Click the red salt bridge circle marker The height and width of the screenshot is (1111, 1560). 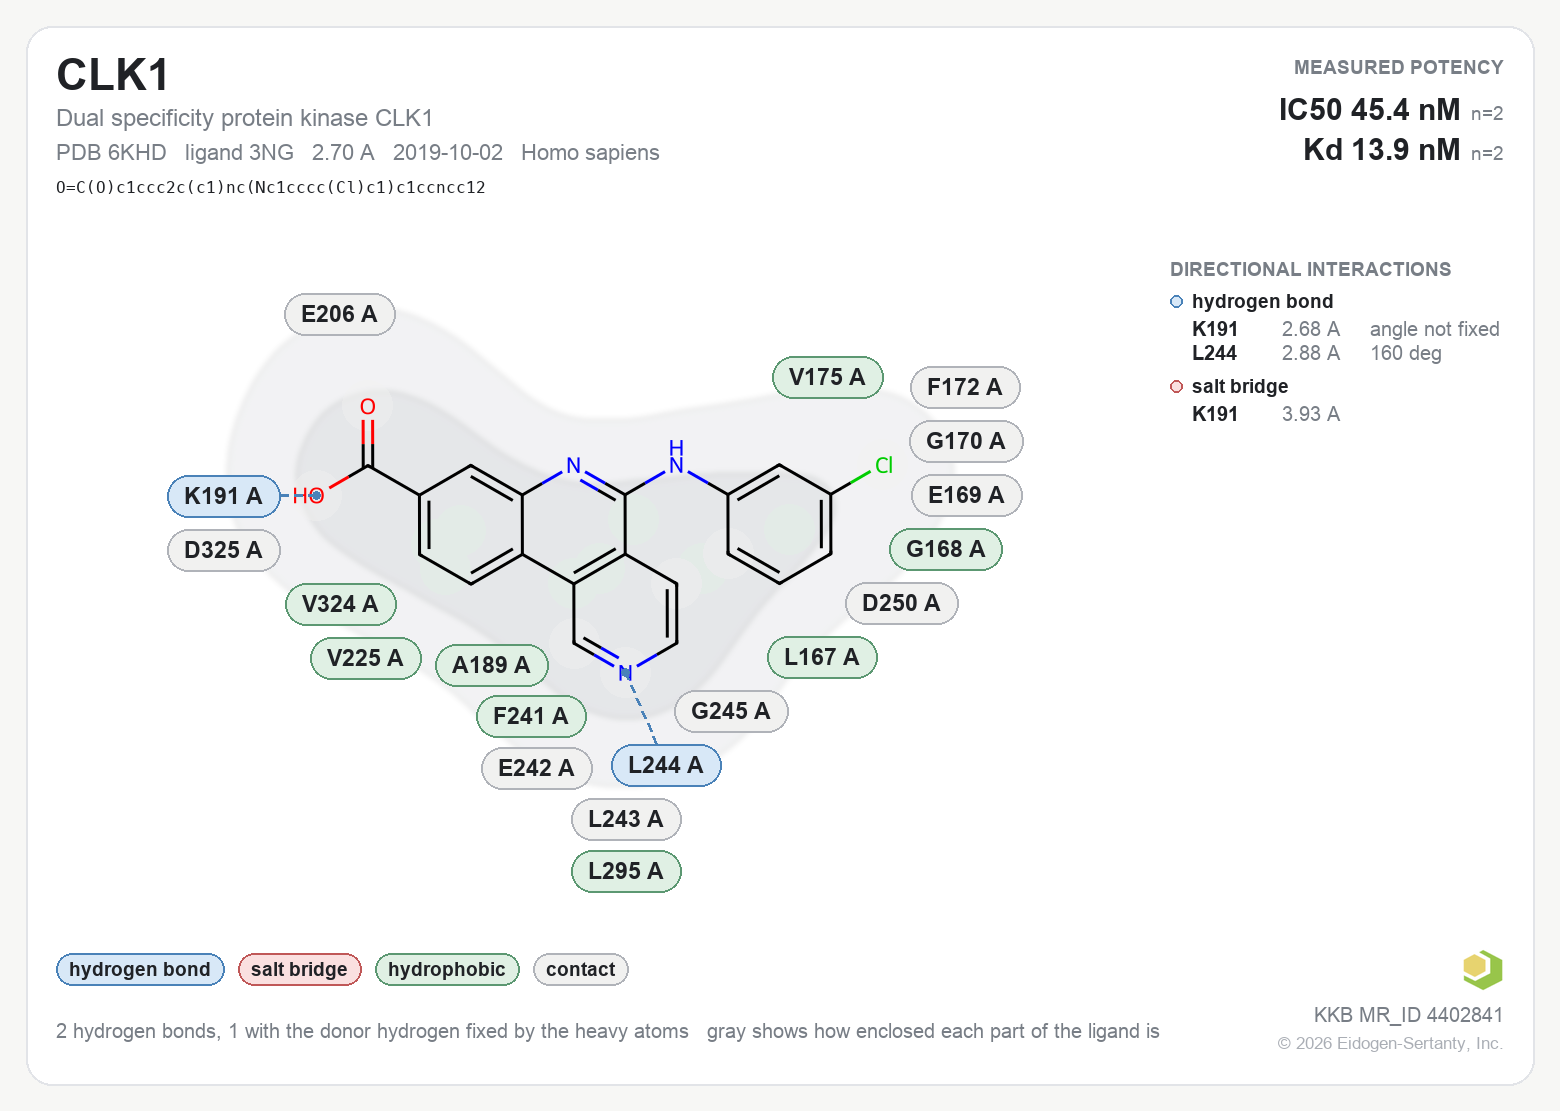pyautogui.click(x=1176, y=387)
